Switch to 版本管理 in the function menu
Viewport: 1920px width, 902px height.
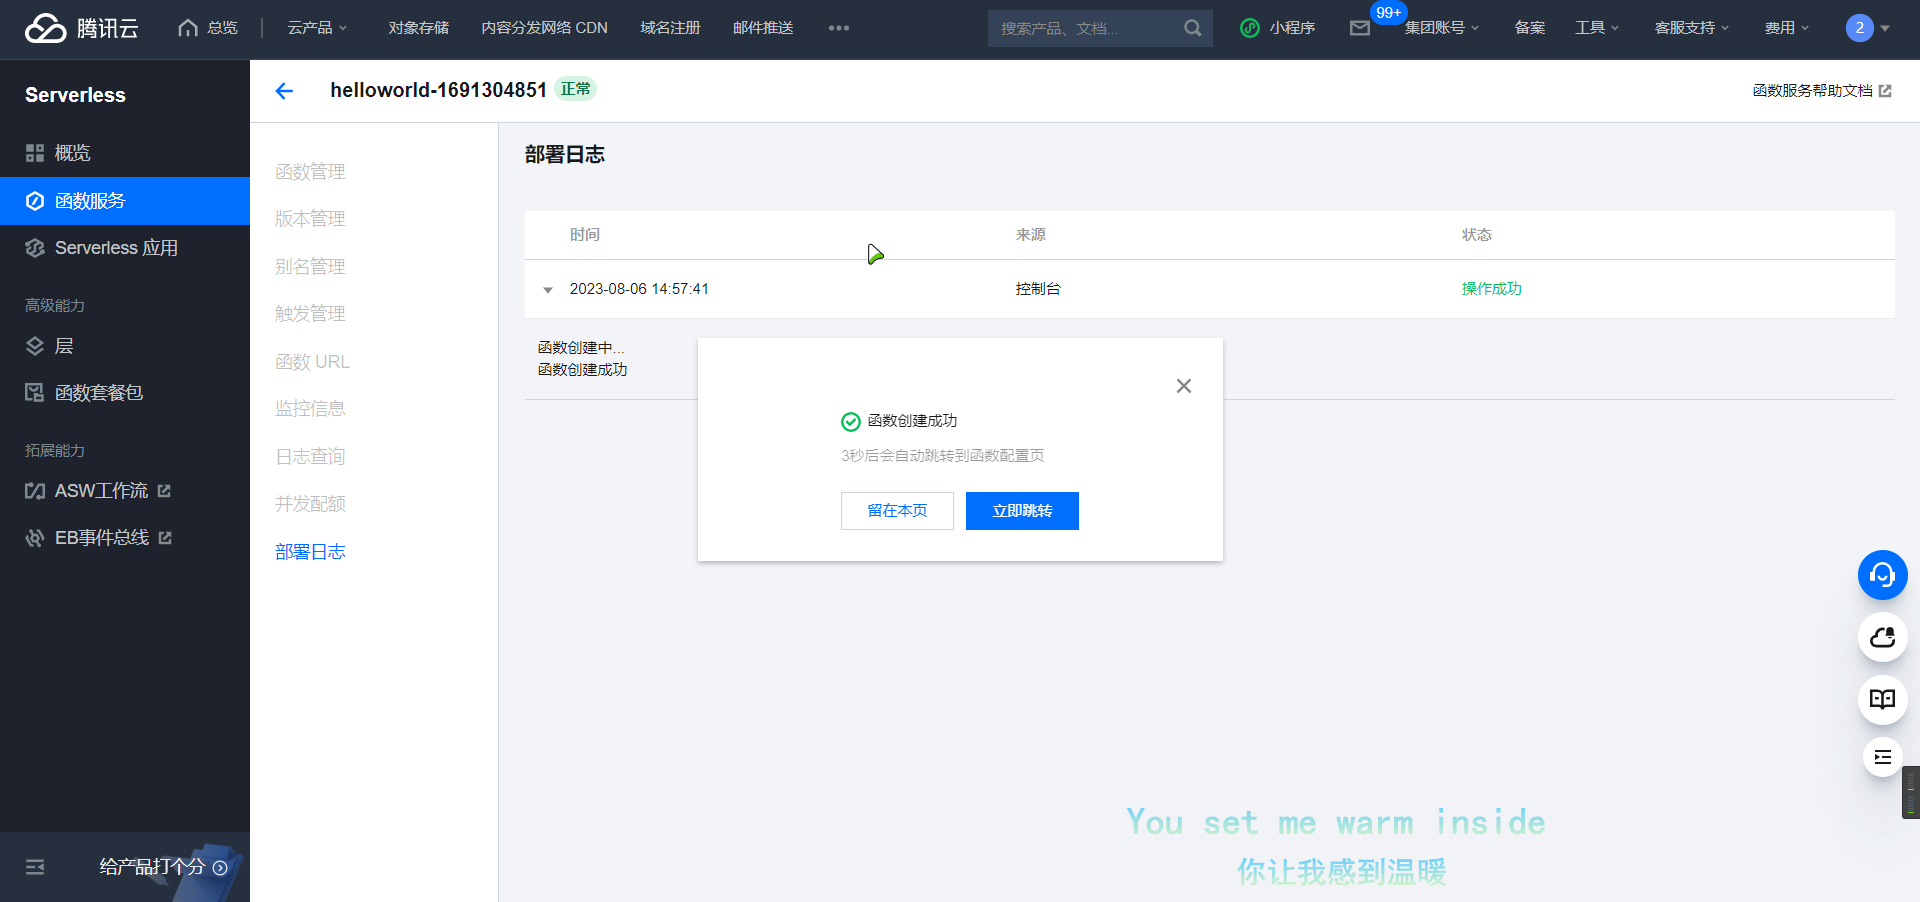coord(309,218)
